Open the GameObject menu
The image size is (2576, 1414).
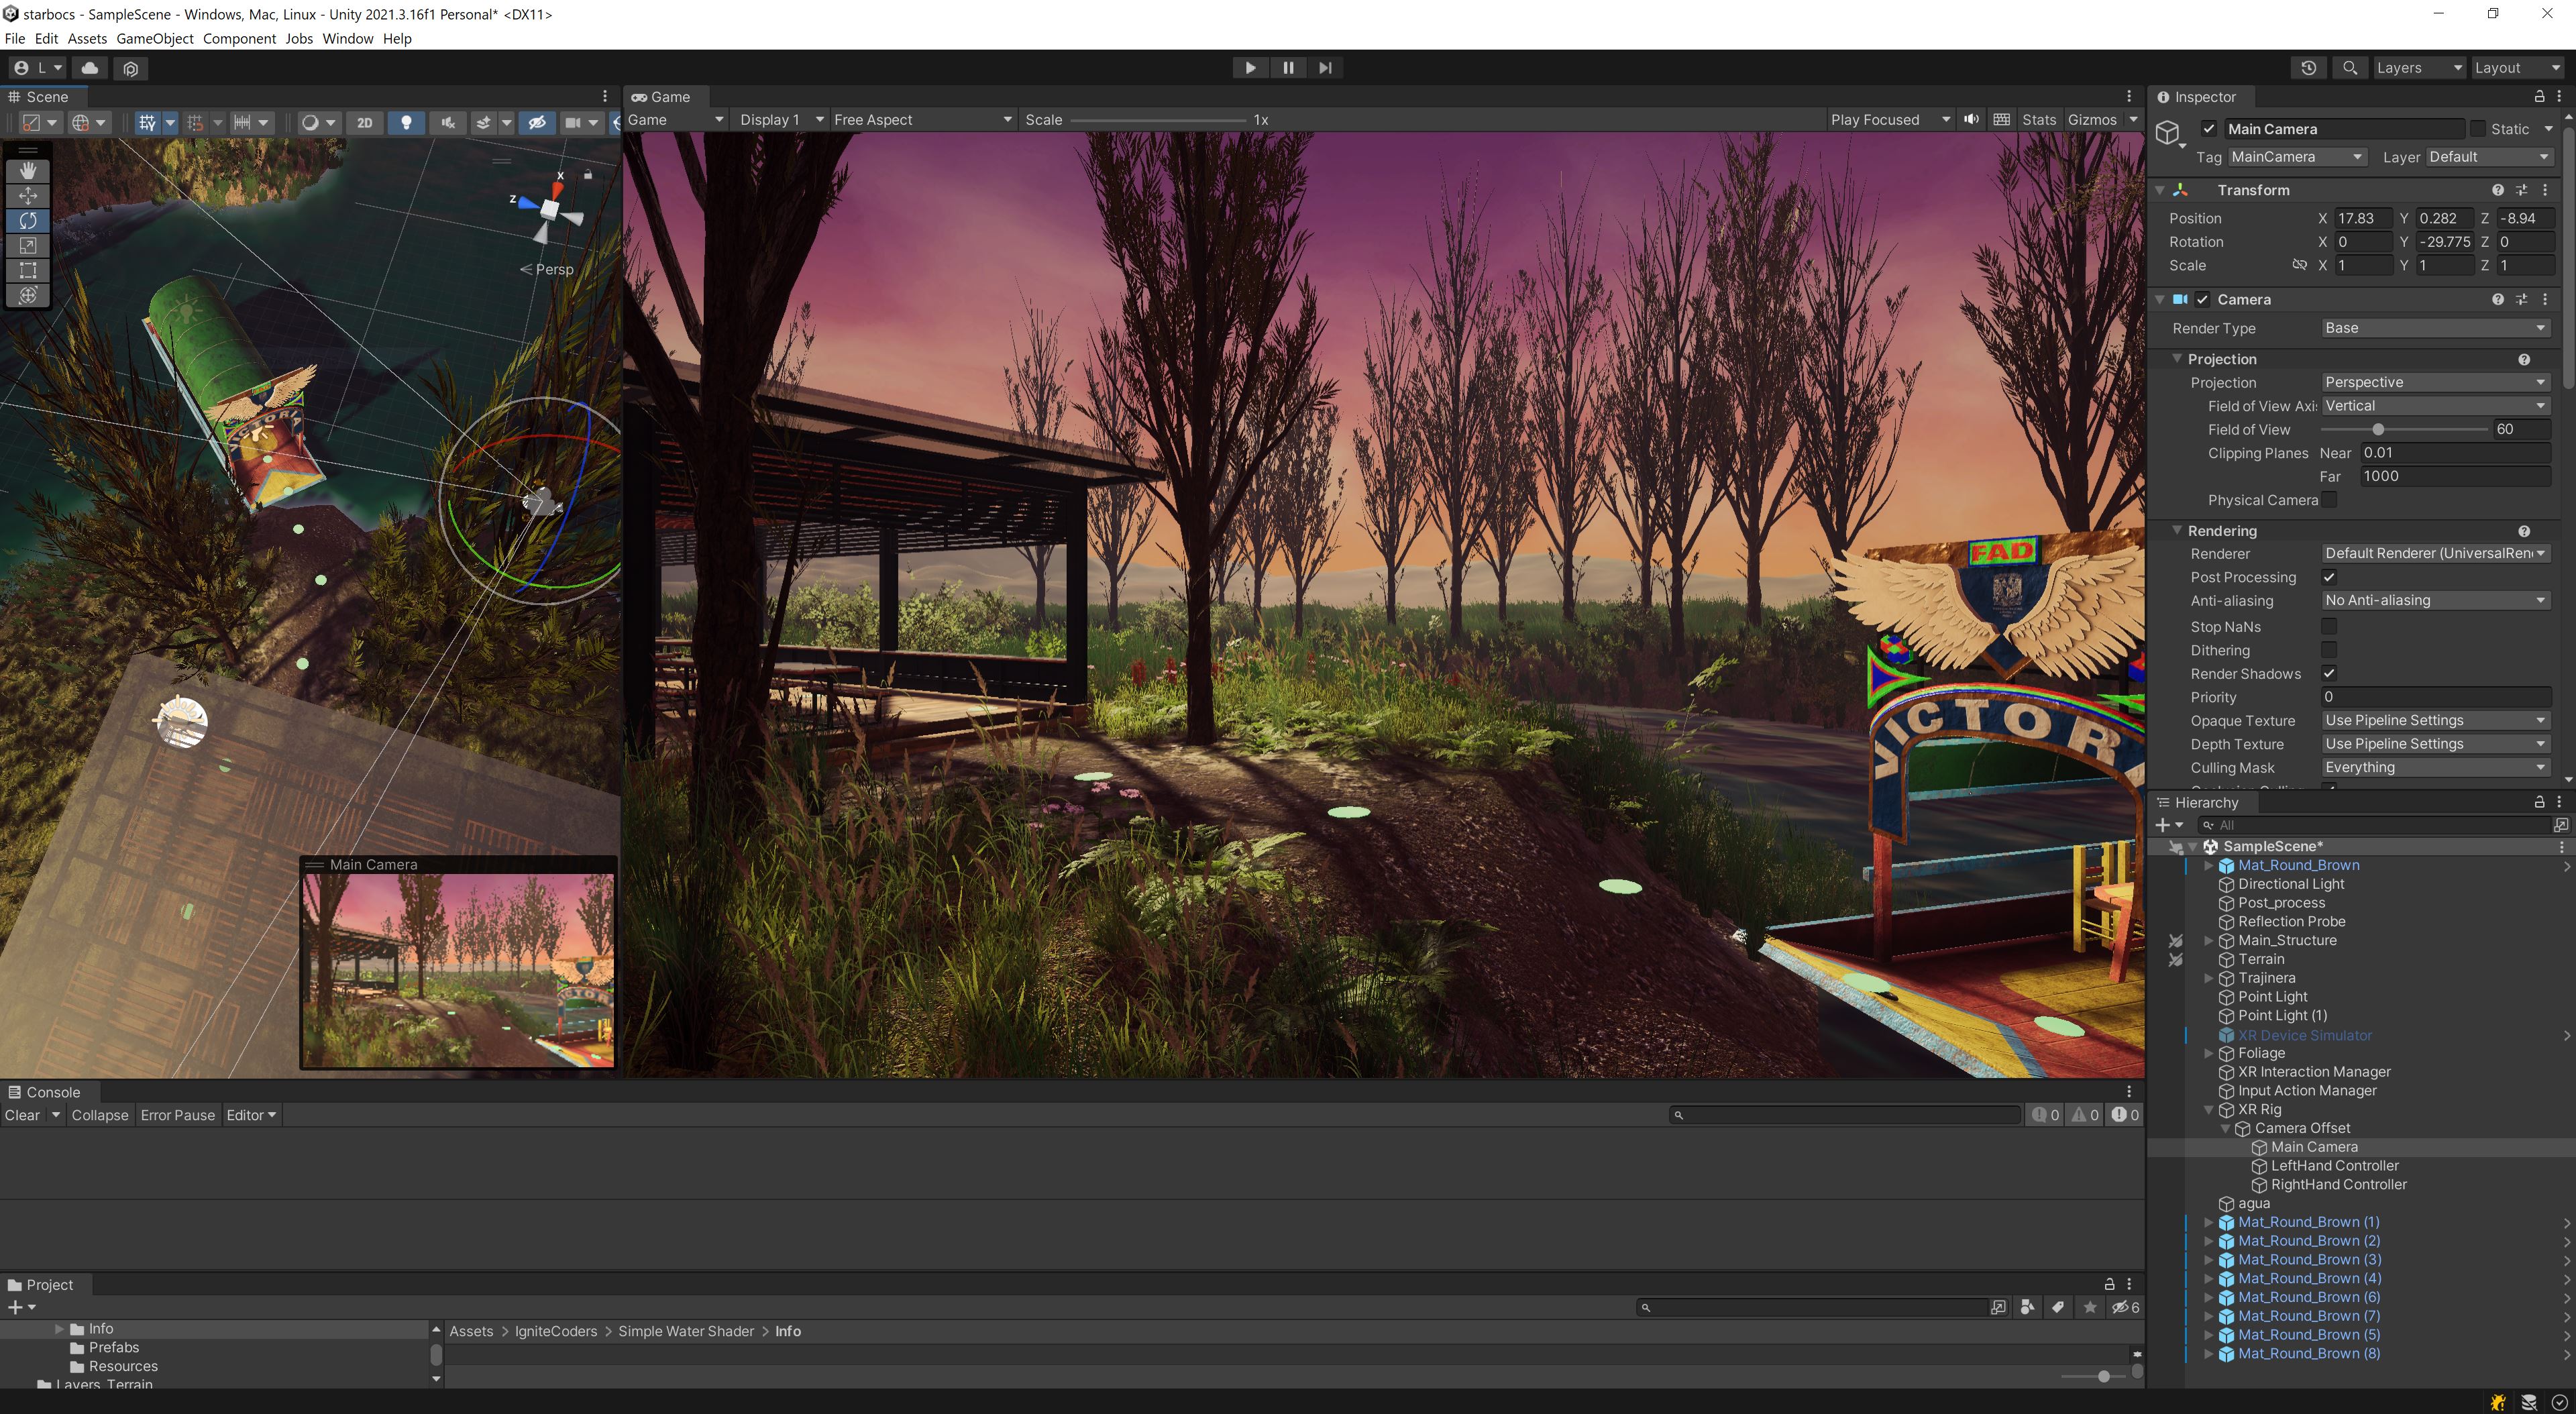pyautogui.click(x=154, y=38)
